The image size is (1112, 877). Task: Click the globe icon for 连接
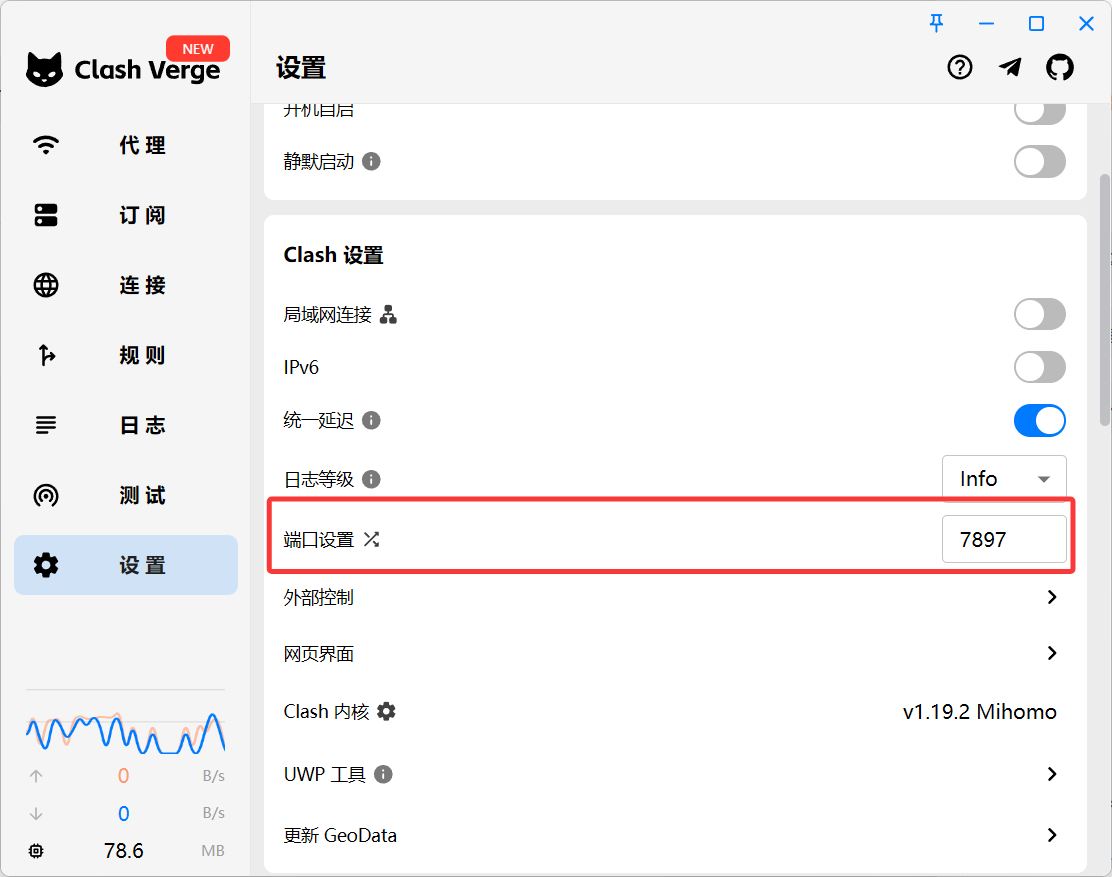pos(46,285)
